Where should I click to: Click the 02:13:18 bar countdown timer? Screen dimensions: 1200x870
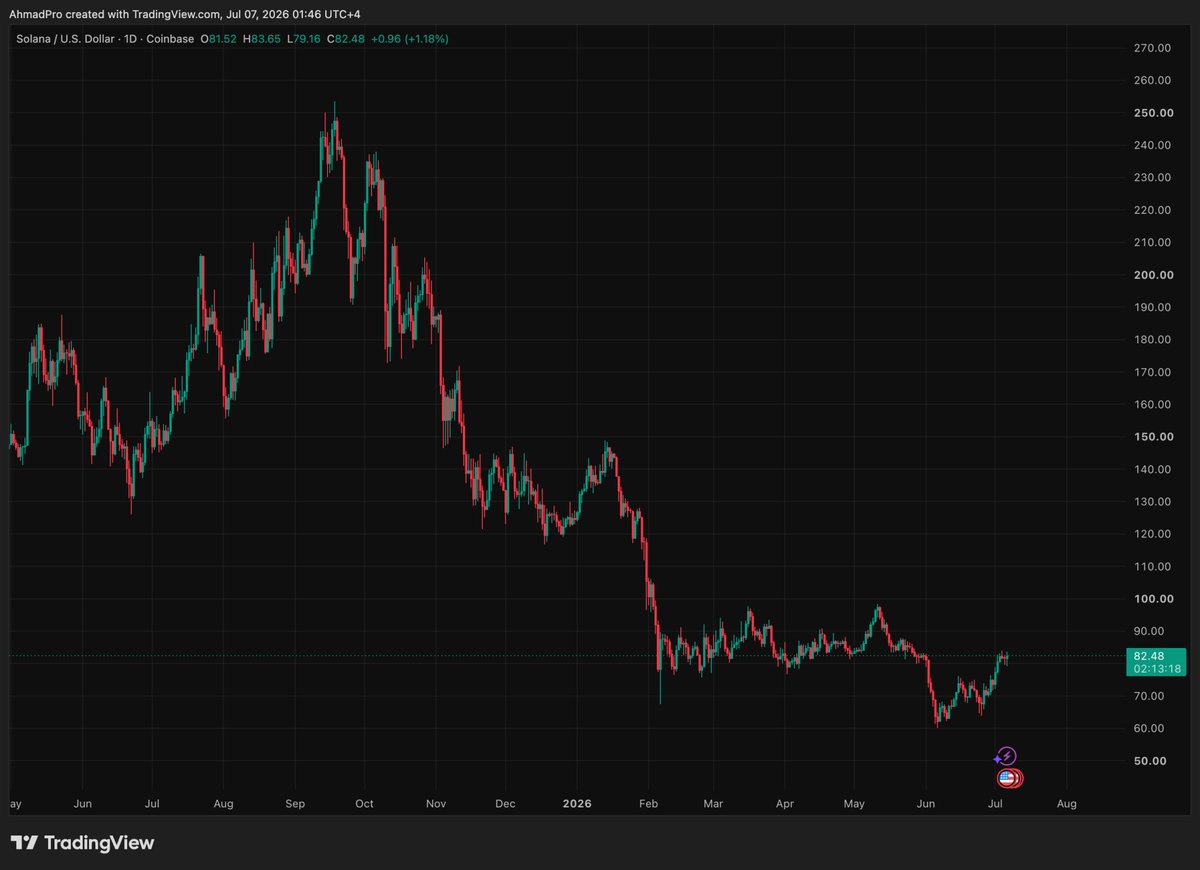[x=1156, y=669]
